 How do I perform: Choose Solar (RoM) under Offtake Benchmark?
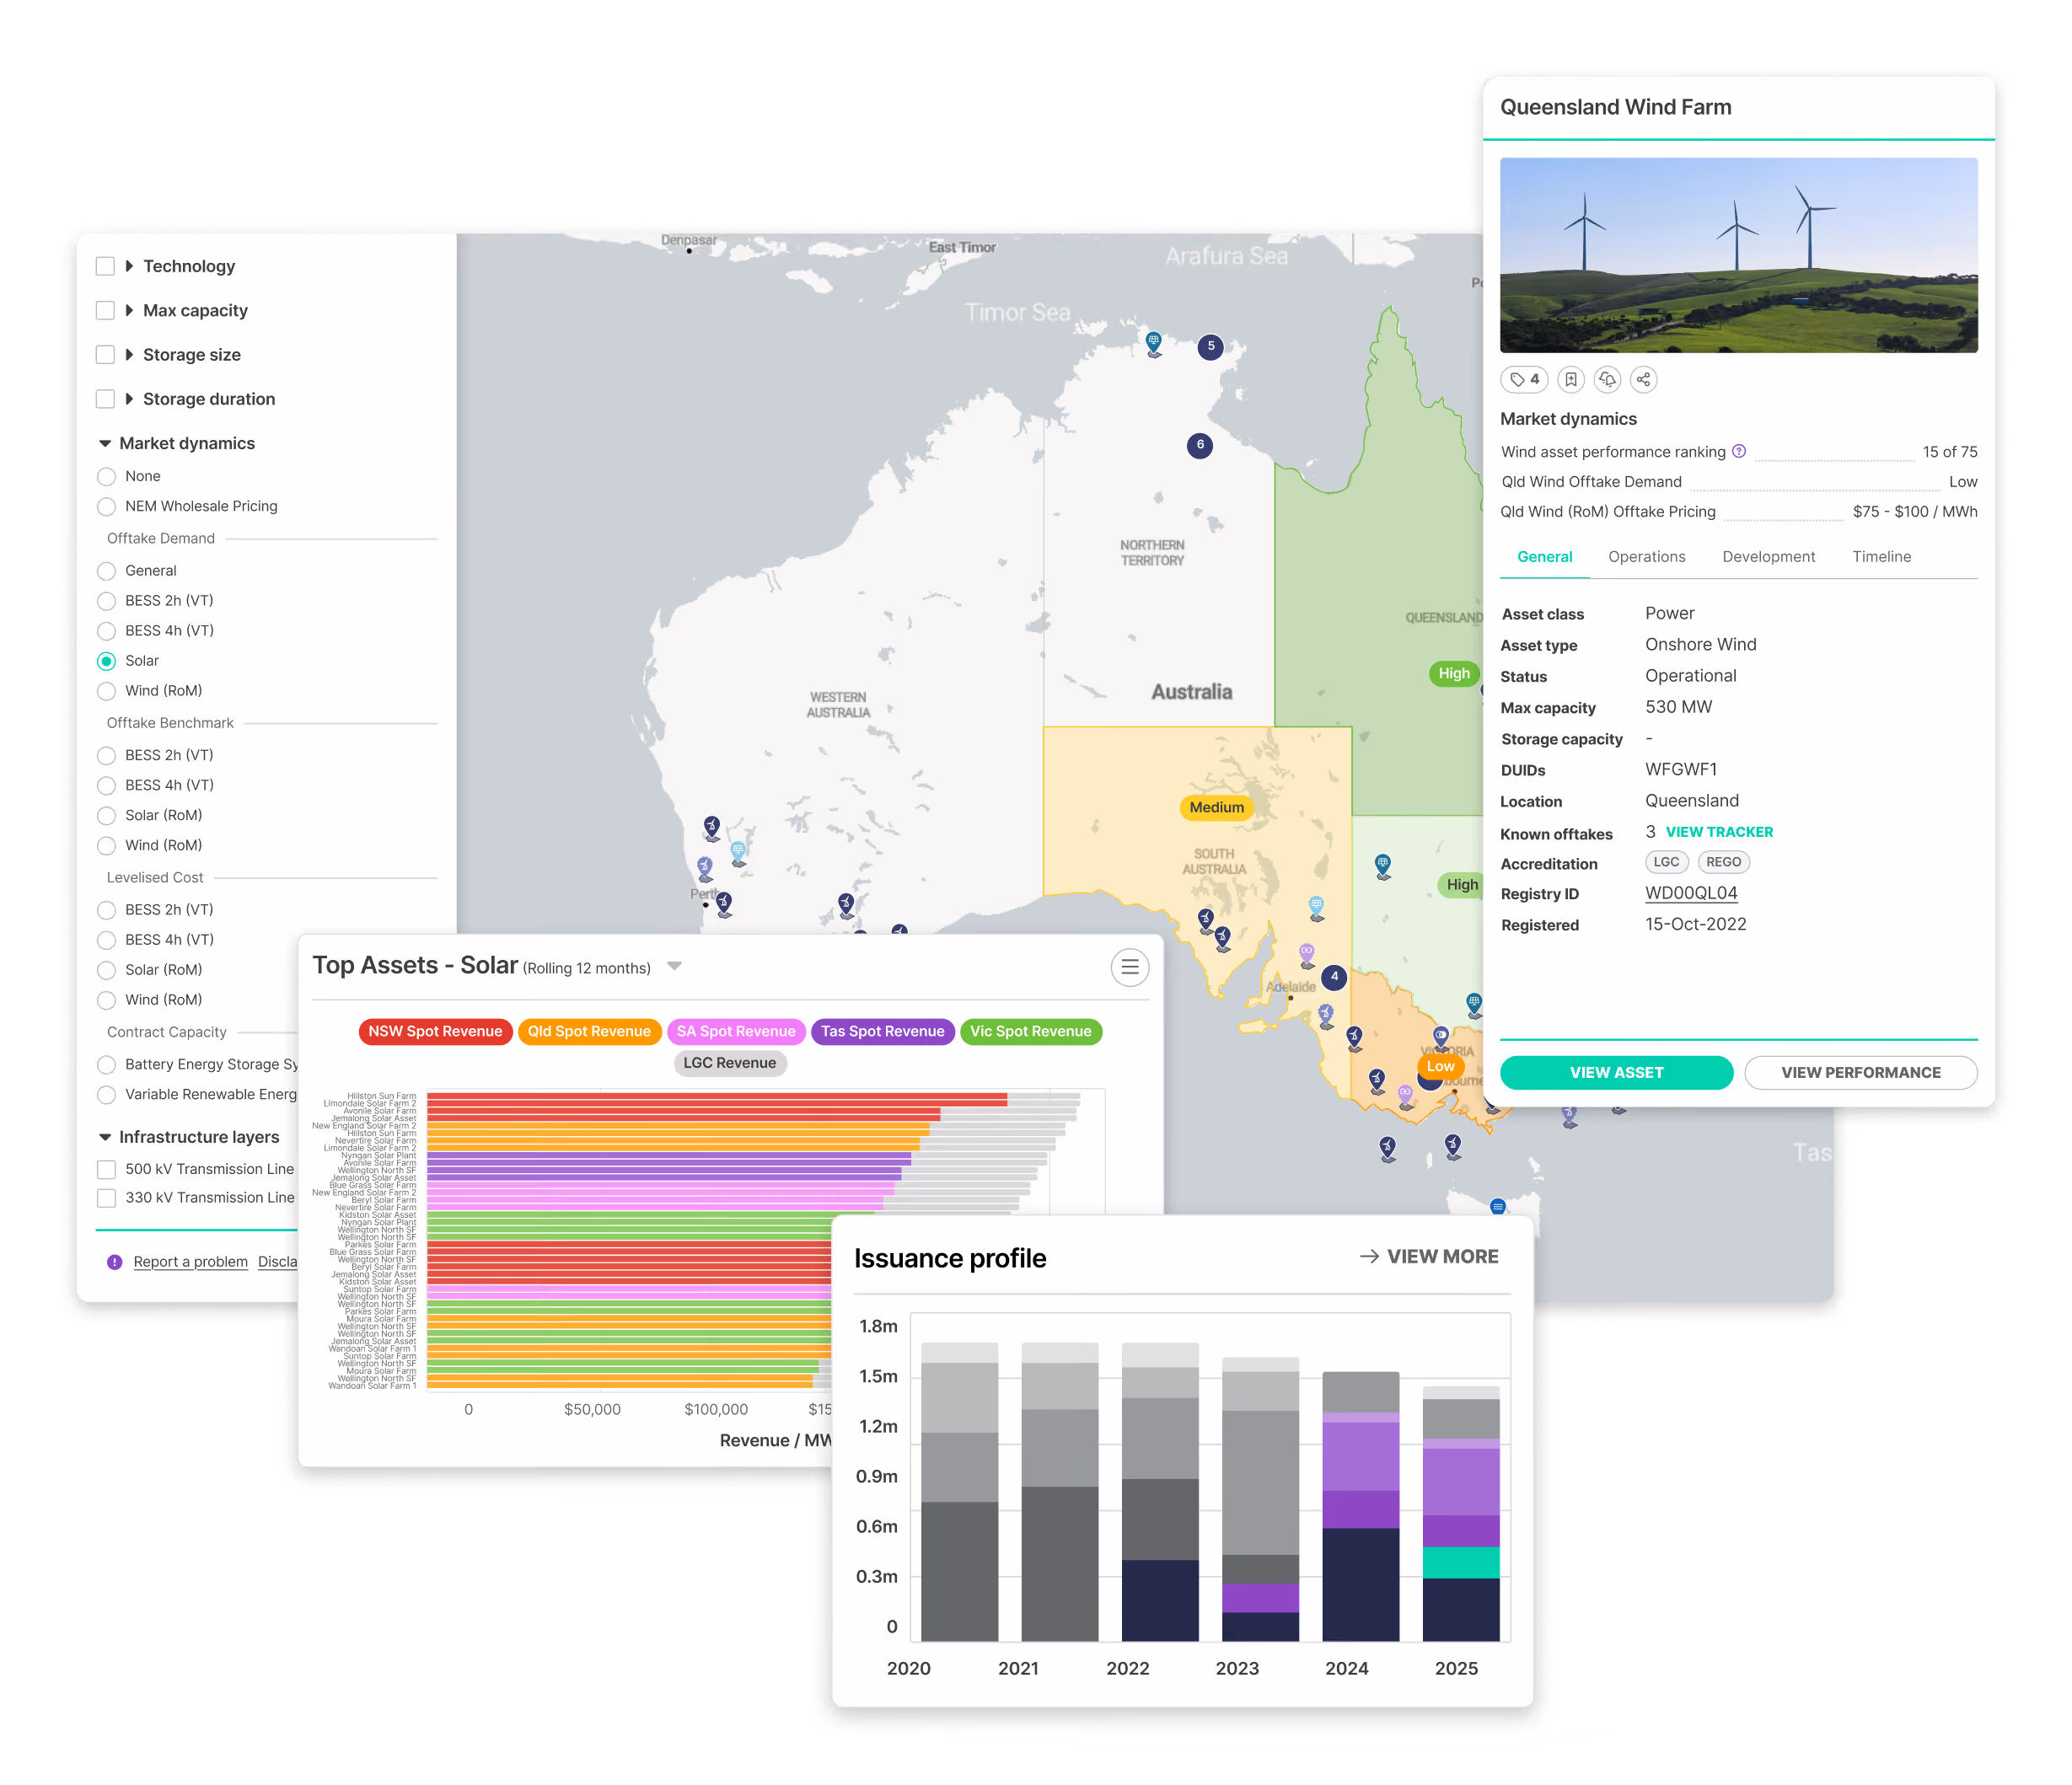coord(106,815)
